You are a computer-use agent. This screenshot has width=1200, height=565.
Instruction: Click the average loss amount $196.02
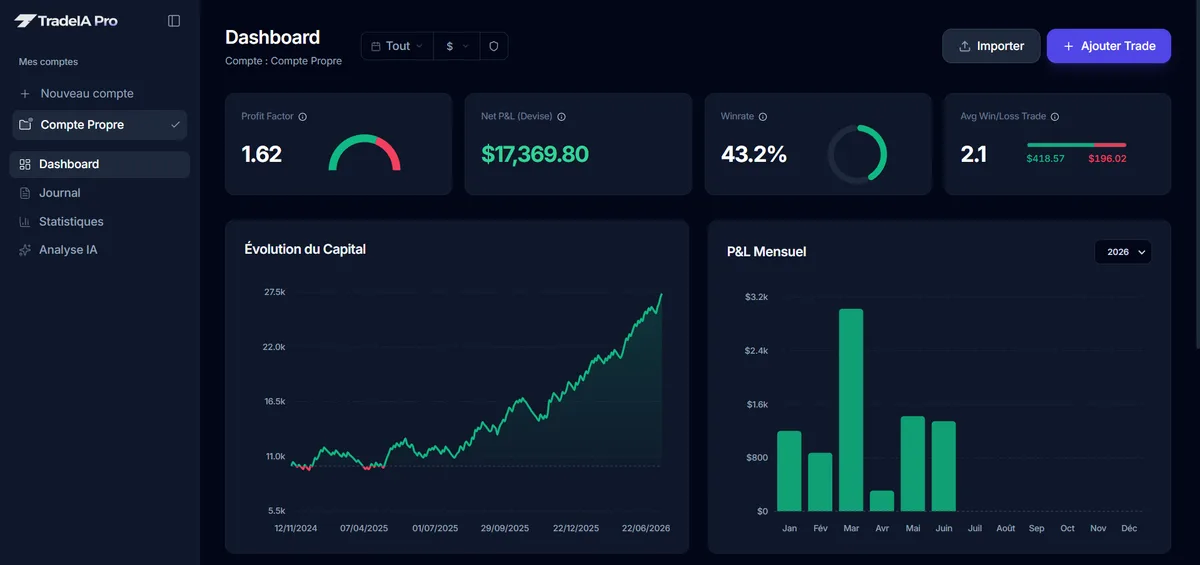pyautogui.click(x=1107, y=159)
